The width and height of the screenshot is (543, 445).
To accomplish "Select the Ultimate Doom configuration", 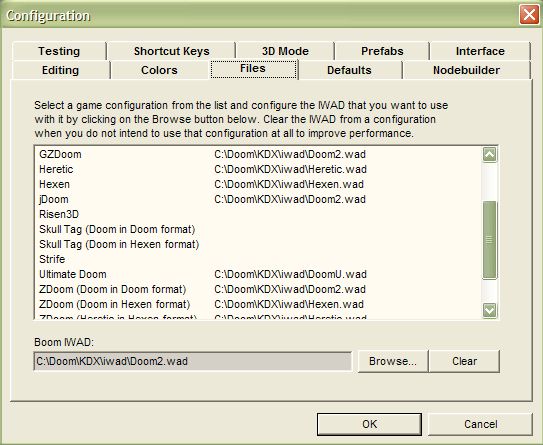I will point(258,274).
